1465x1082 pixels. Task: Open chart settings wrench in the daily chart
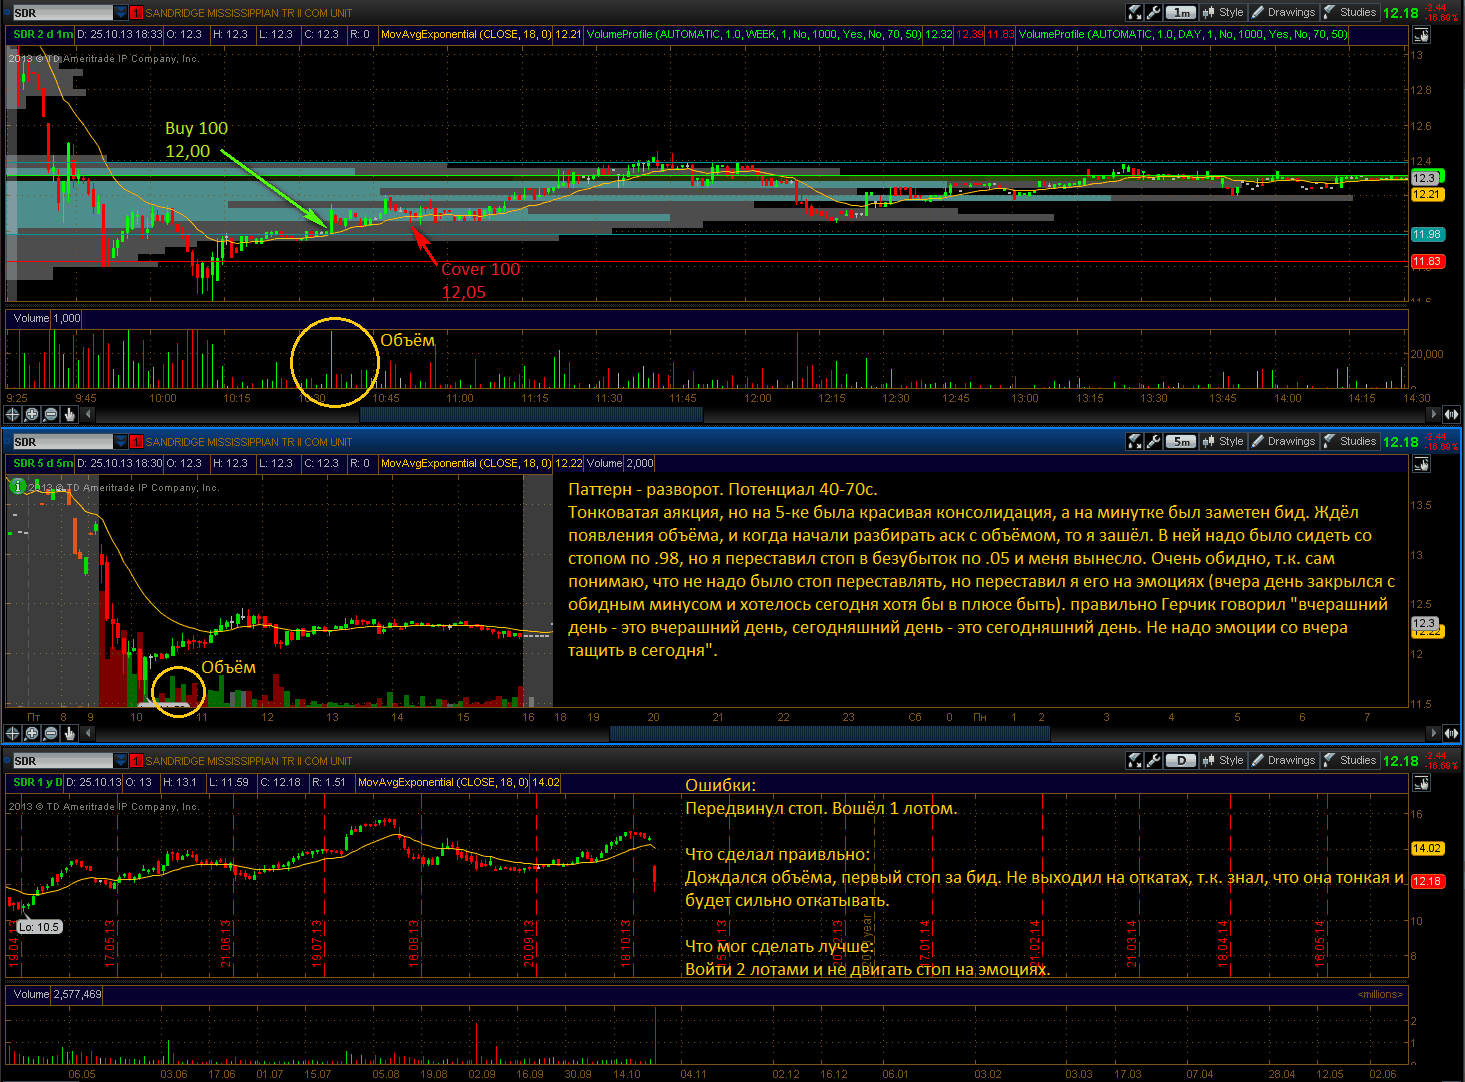pos(1153,760)
